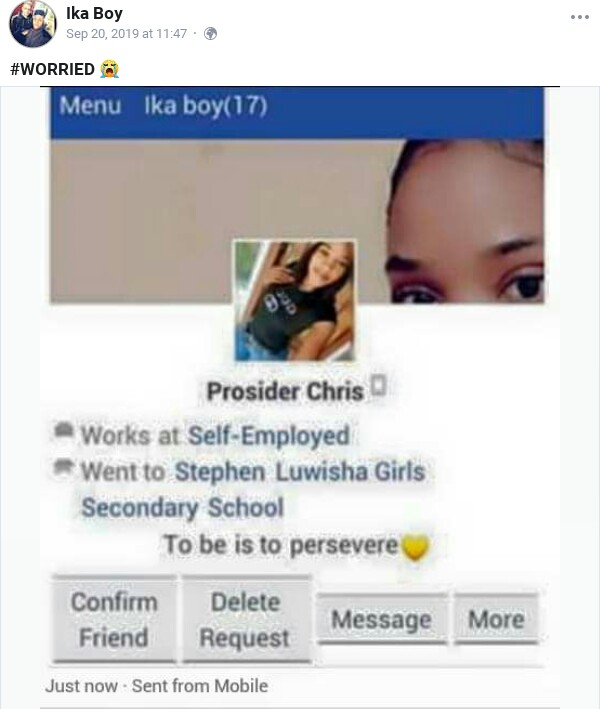The image size is (600, 709).
Task: Open the Self-Employed workplace link
Action: 269,436
